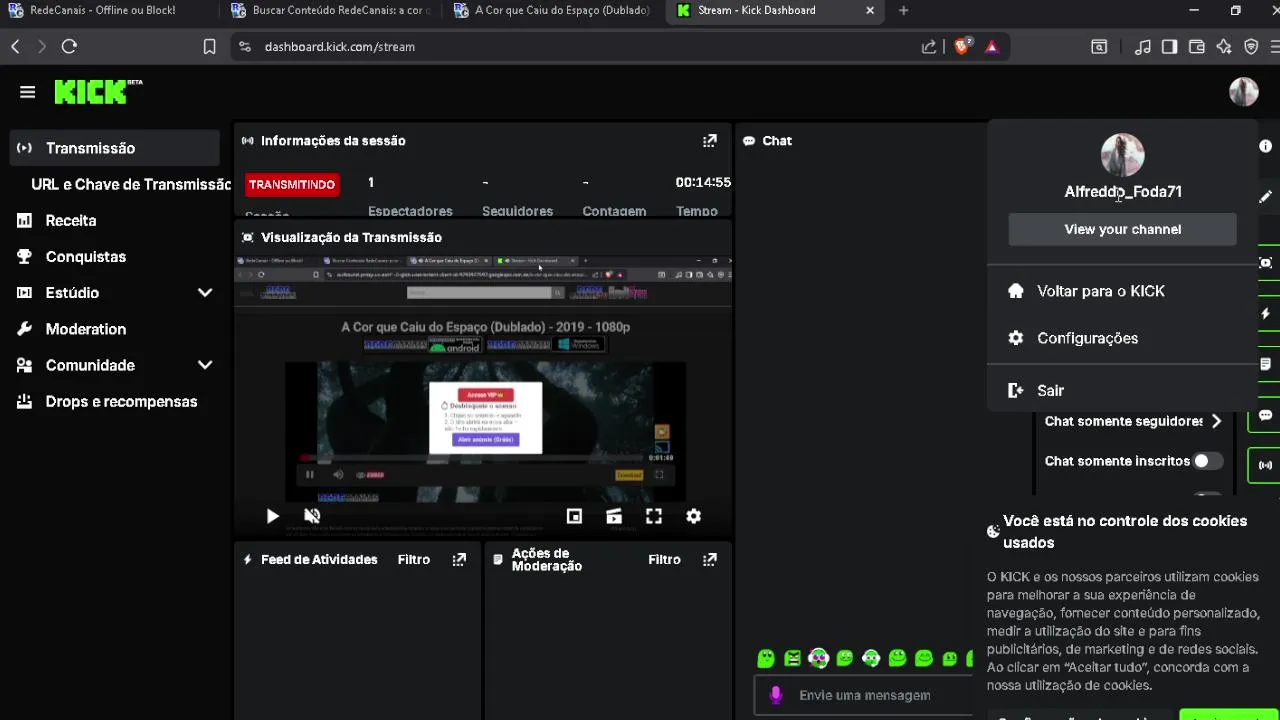Make the stream preview fullscreen
The width and height of the screenshot is (1280, 720).
click(x=654, y=516)
